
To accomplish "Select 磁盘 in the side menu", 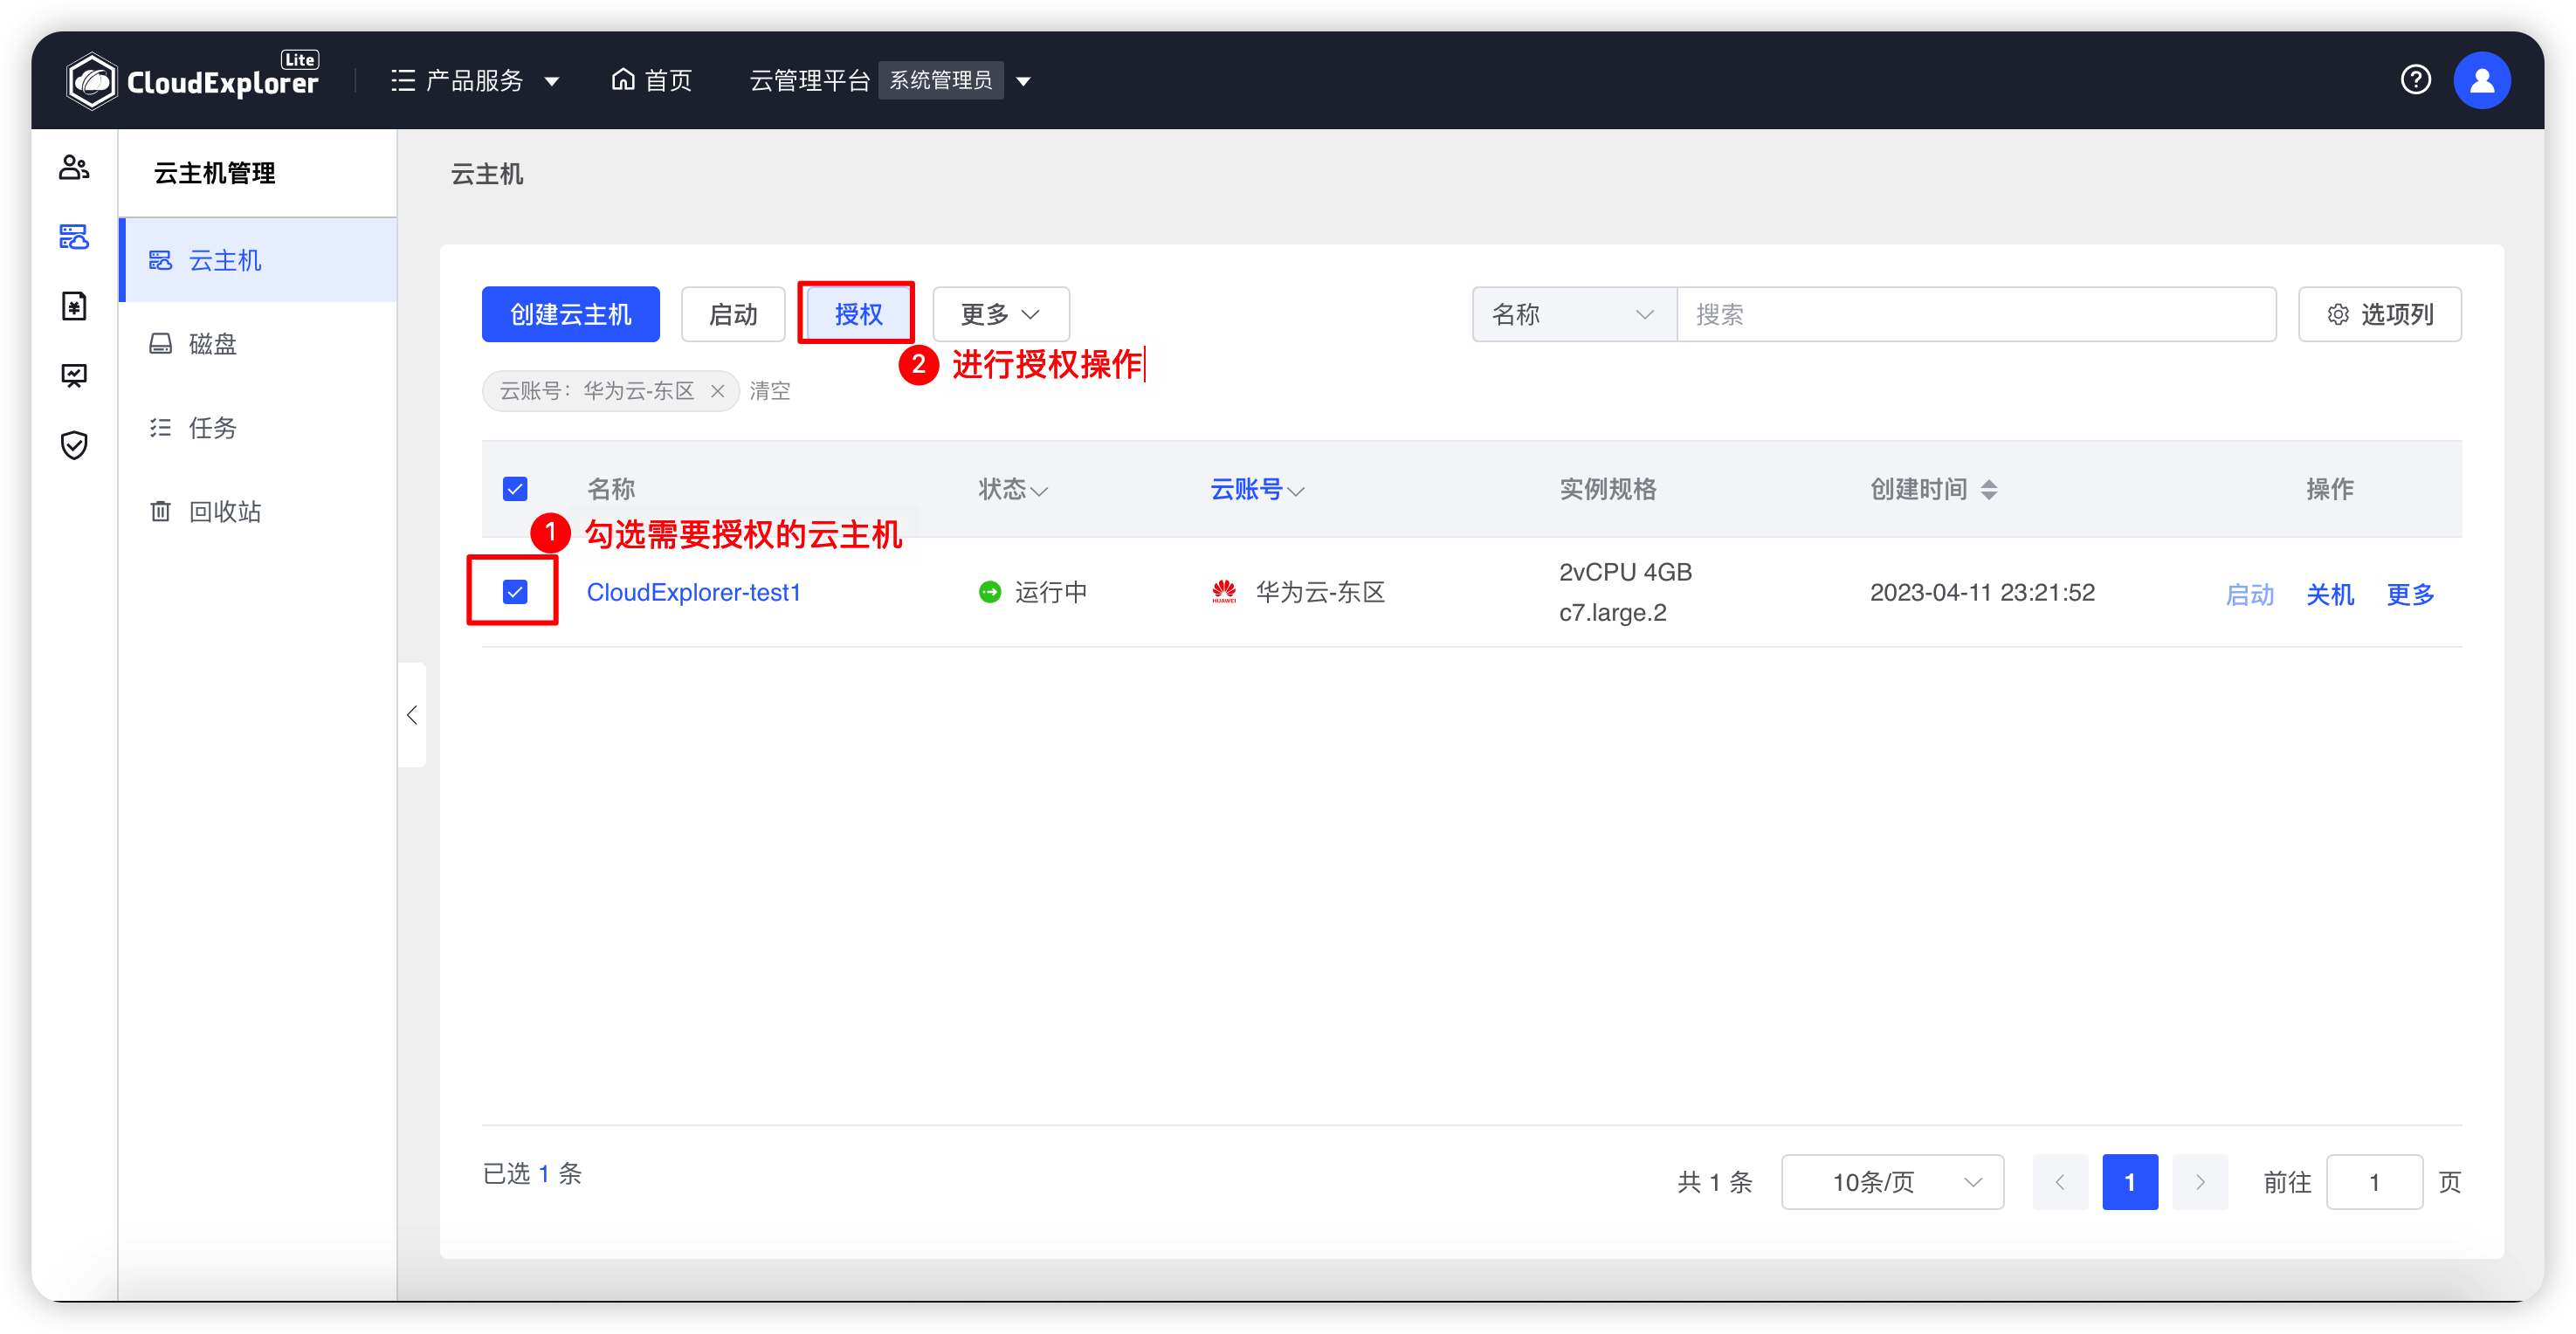I will (258, 344).
